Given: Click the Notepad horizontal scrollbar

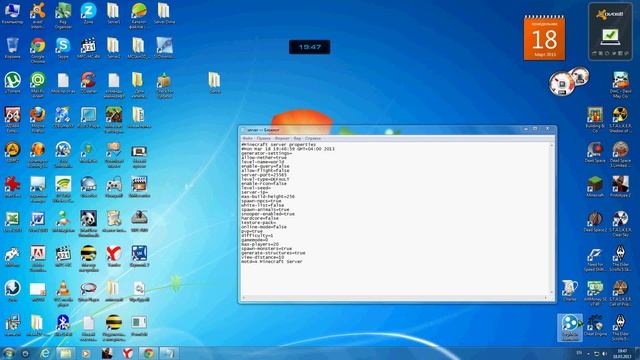Looking at the screenshot, I should tap(395, 298).
